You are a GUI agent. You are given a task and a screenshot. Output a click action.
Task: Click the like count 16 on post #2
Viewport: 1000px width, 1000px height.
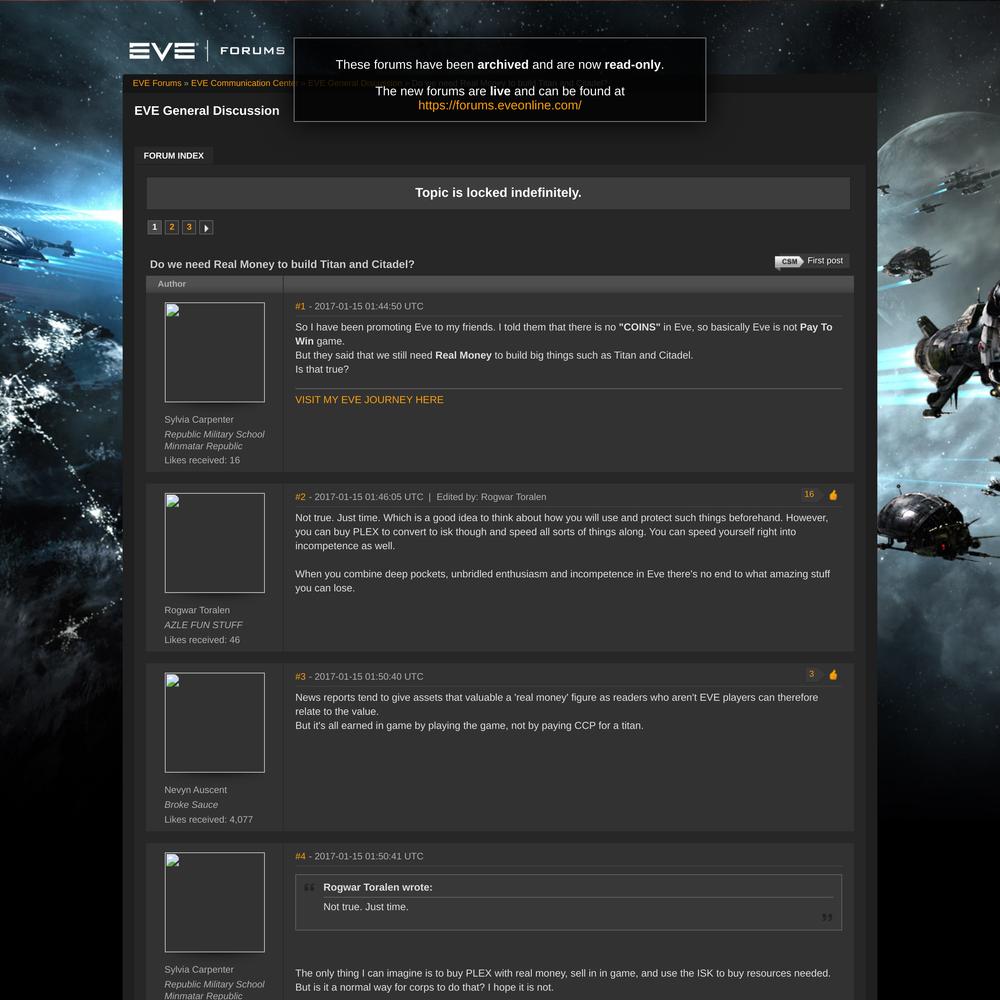[809, 494]
